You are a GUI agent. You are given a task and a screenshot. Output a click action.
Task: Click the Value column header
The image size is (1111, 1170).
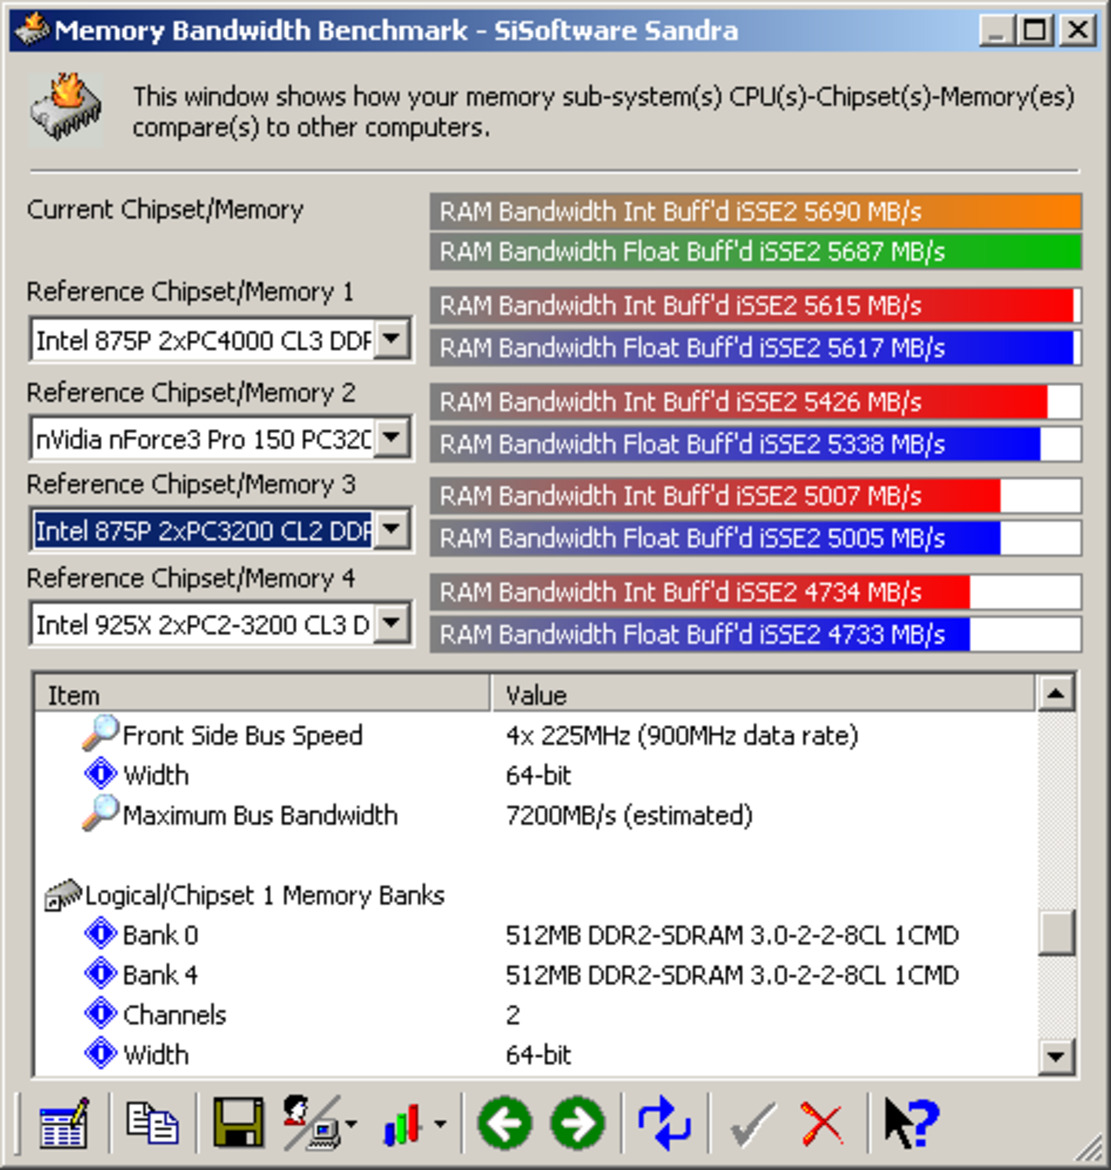point(764,695)
